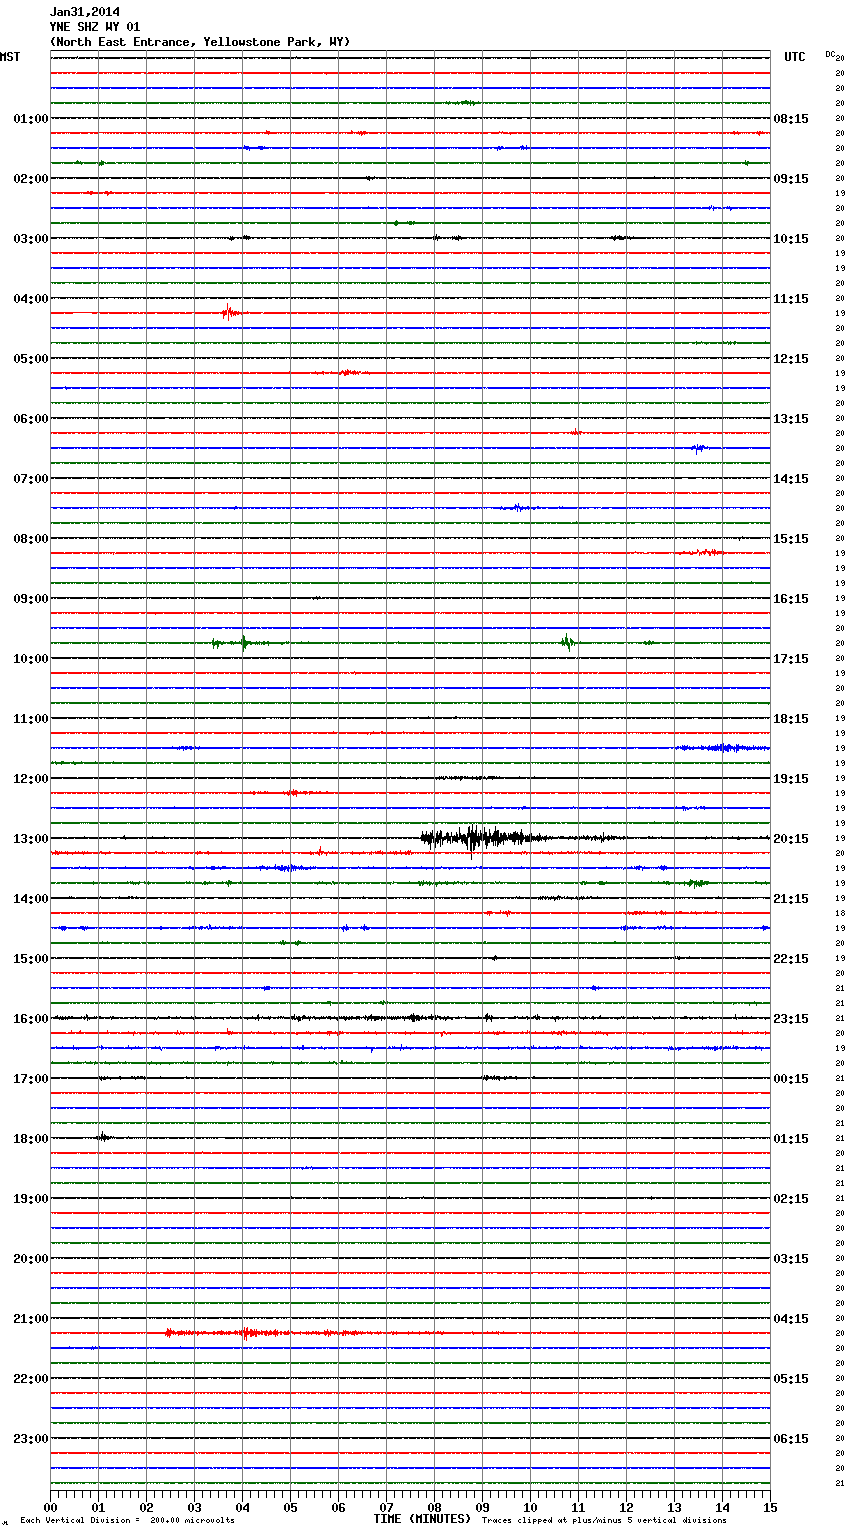Click the noisy black 16:00 MST trace

click(x=410, y=1018)
